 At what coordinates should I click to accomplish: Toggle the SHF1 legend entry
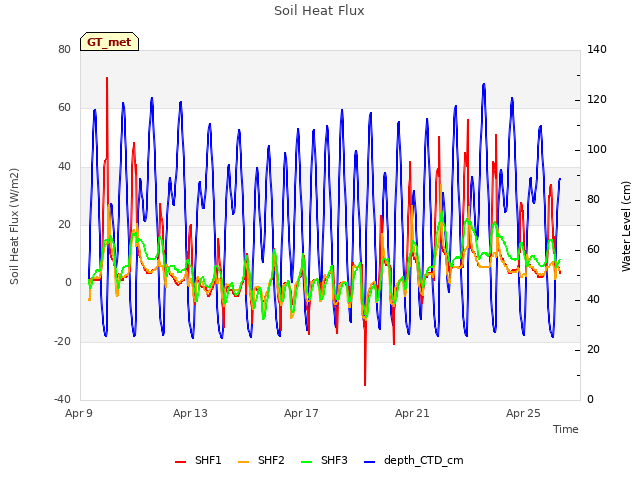[198, 461]
